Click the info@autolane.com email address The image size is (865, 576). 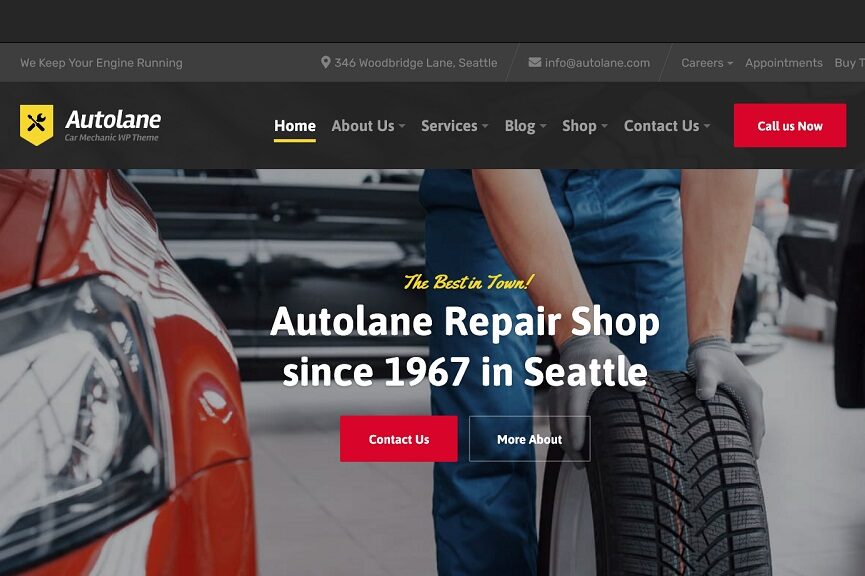597,63
